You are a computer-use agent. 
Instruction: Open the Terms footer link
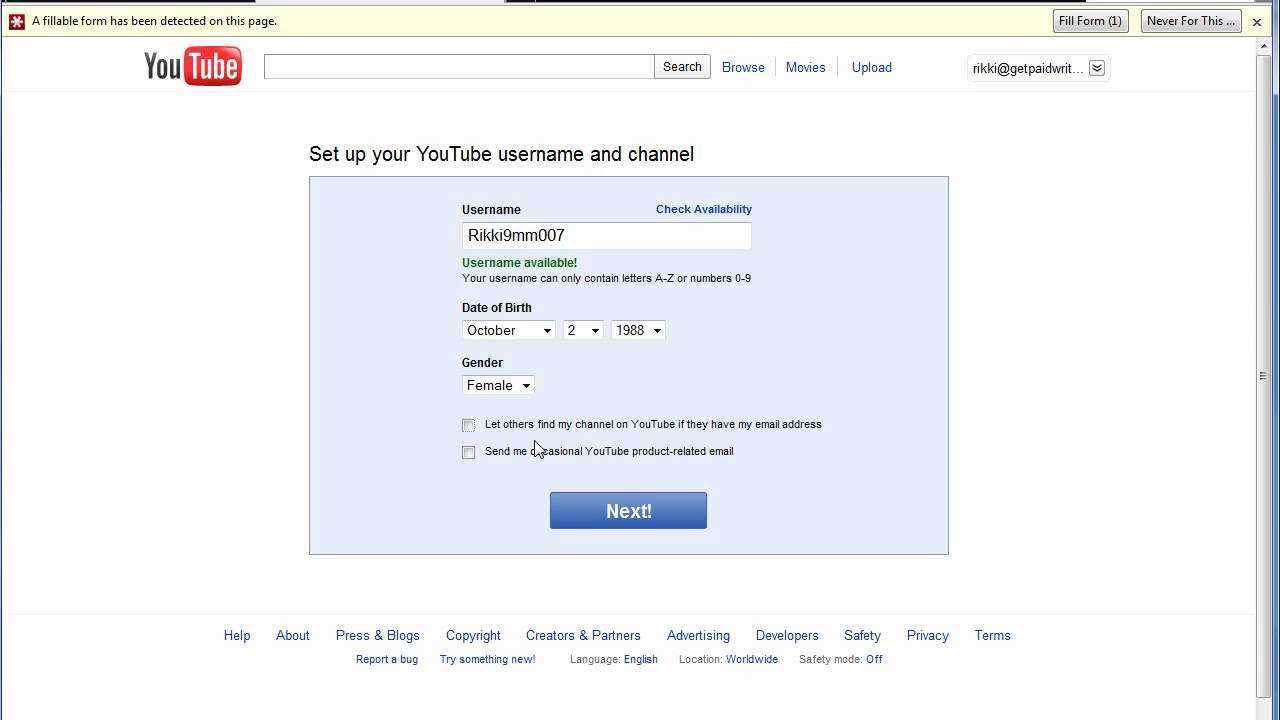tap(992, 635)
